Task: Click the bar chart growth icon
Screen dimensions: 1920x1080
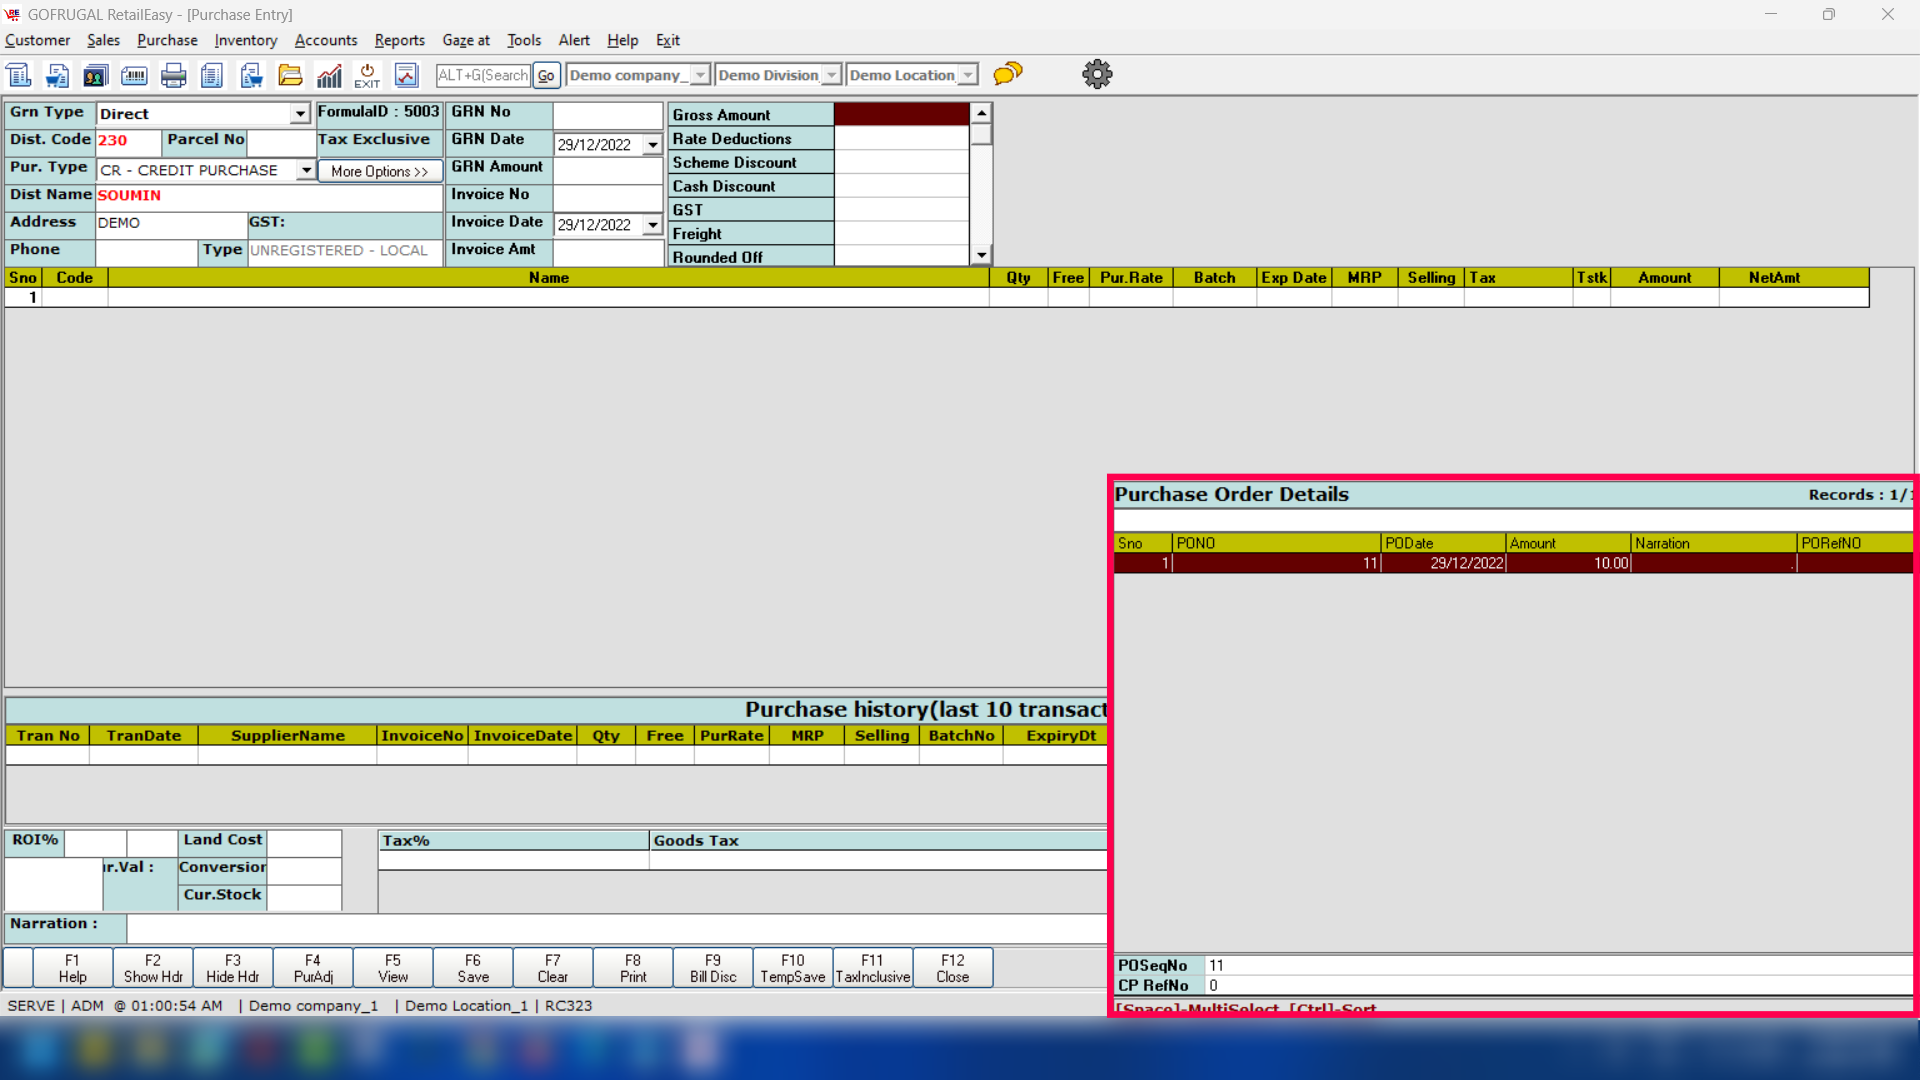Action: click(x=329, y=75)
